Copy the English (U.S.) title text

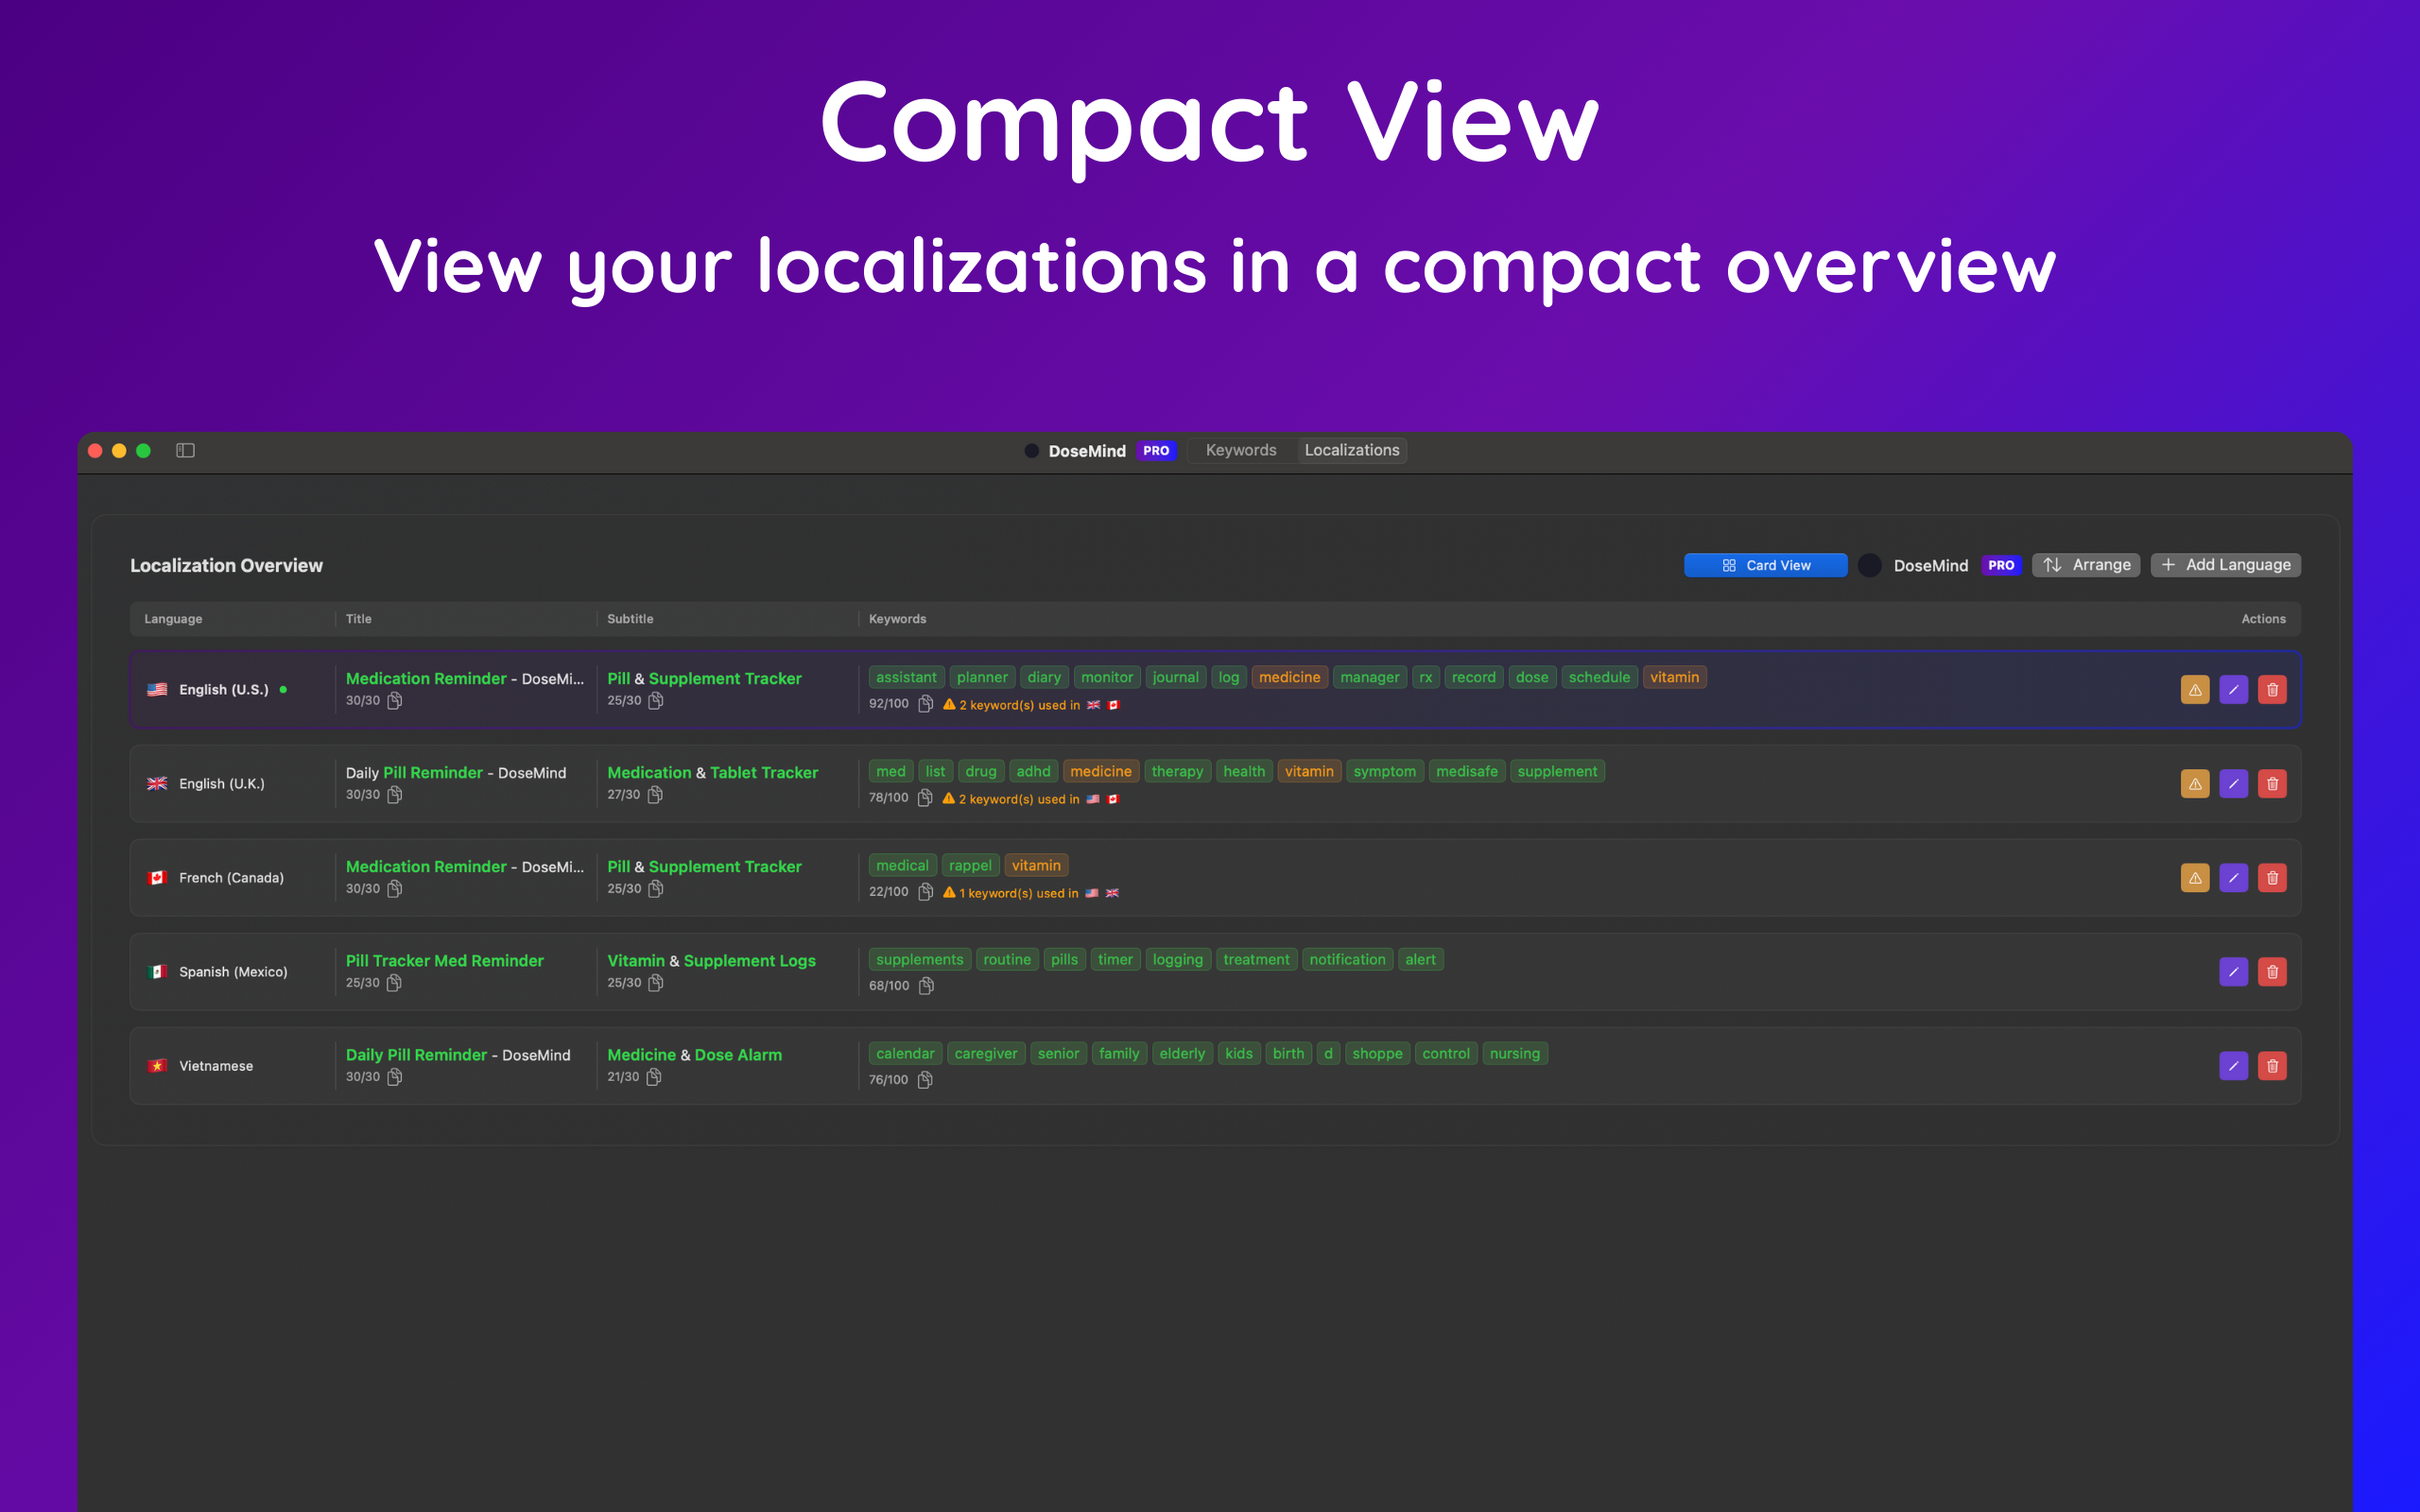[395, 701]
